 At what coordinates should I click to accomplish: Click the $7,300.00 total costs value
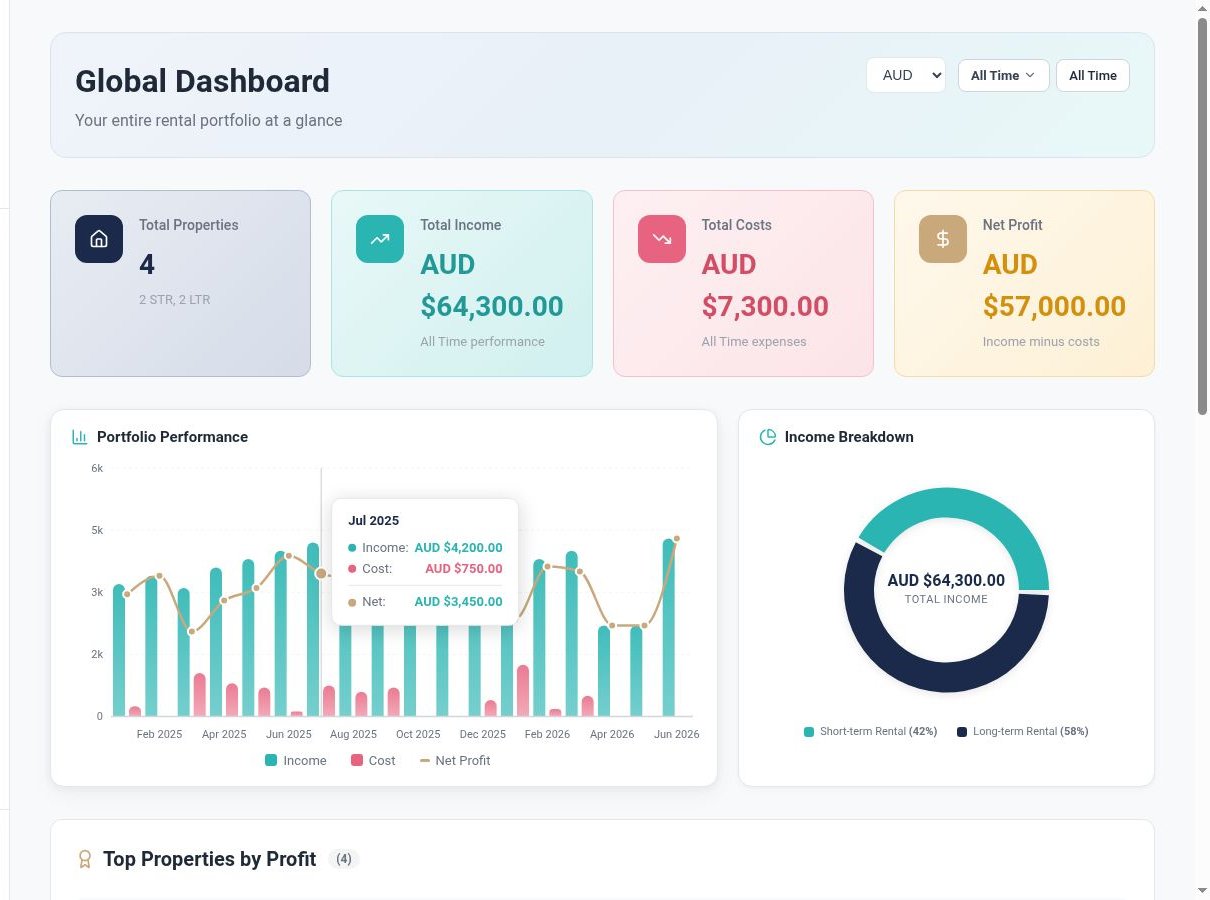click(x=765, y=306)
